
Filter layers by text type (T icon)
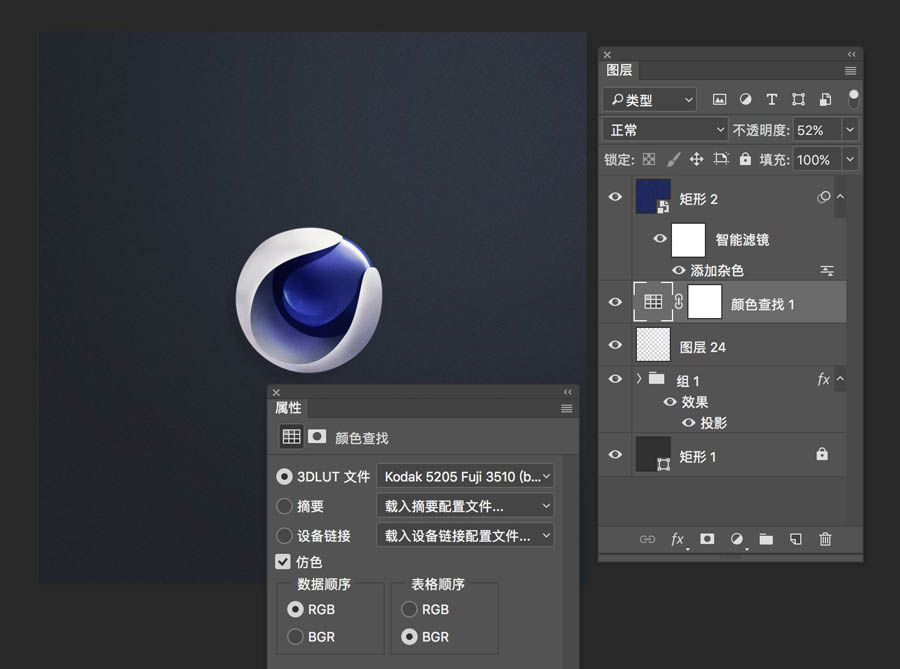[x=771, y=100]
